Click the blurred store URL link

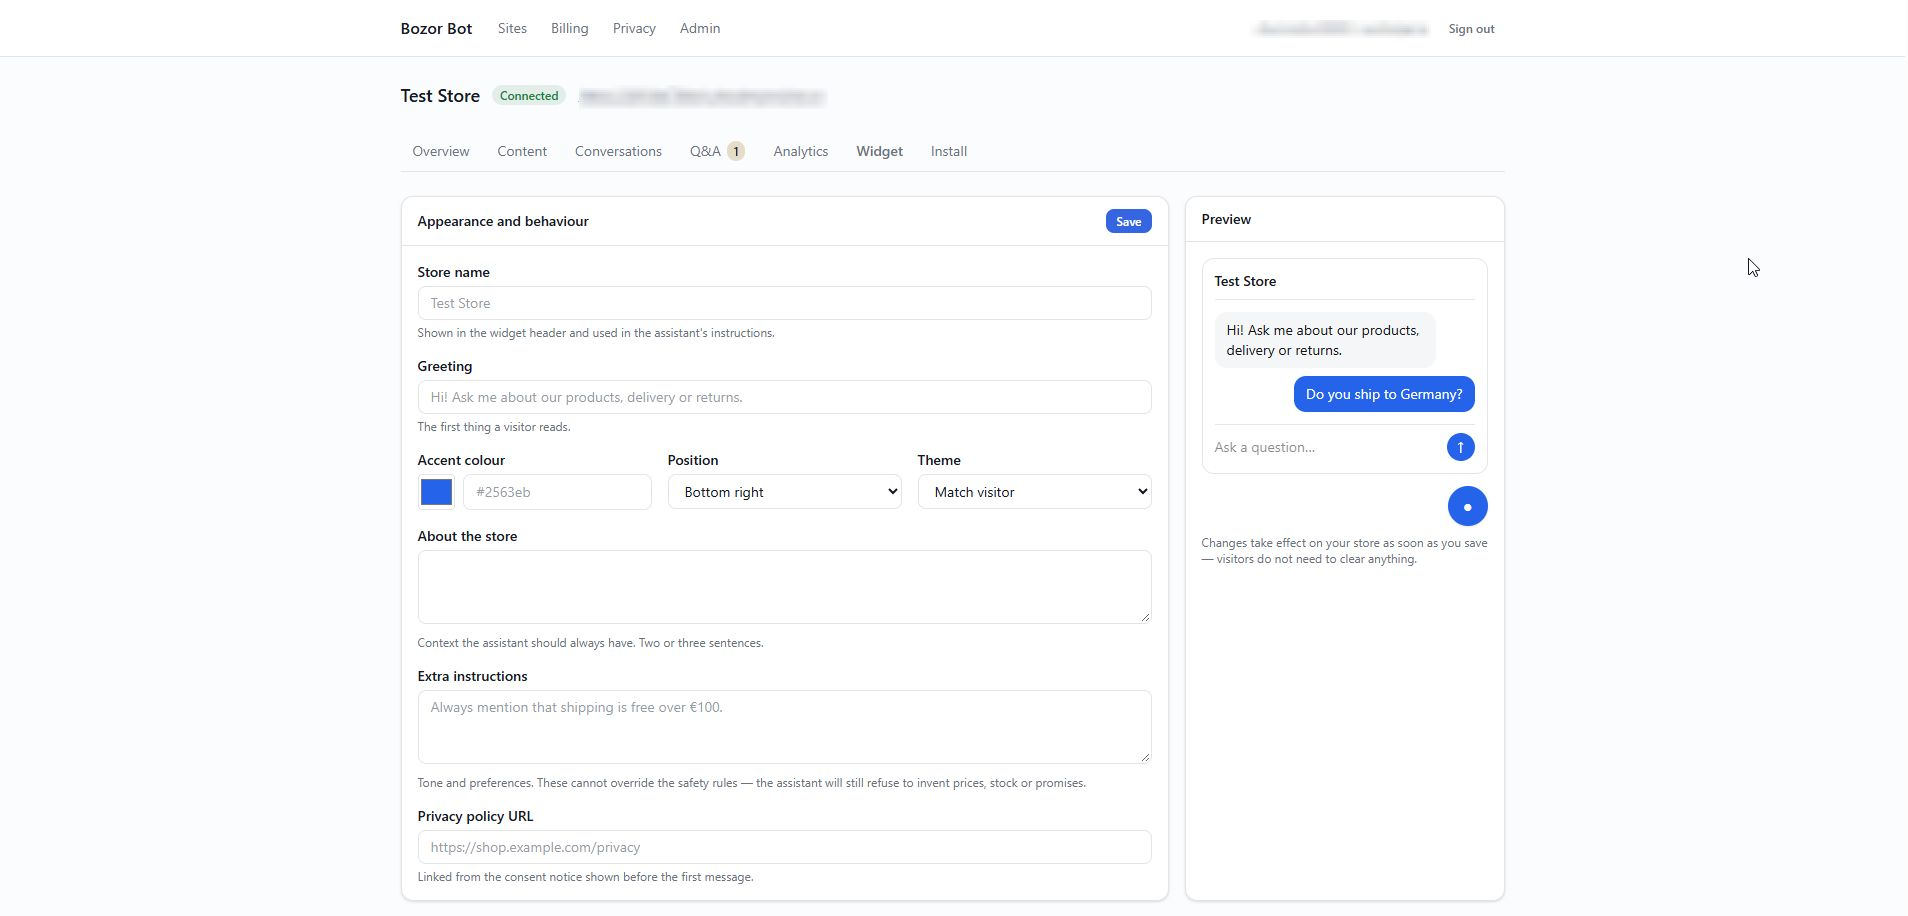point(701,96)
